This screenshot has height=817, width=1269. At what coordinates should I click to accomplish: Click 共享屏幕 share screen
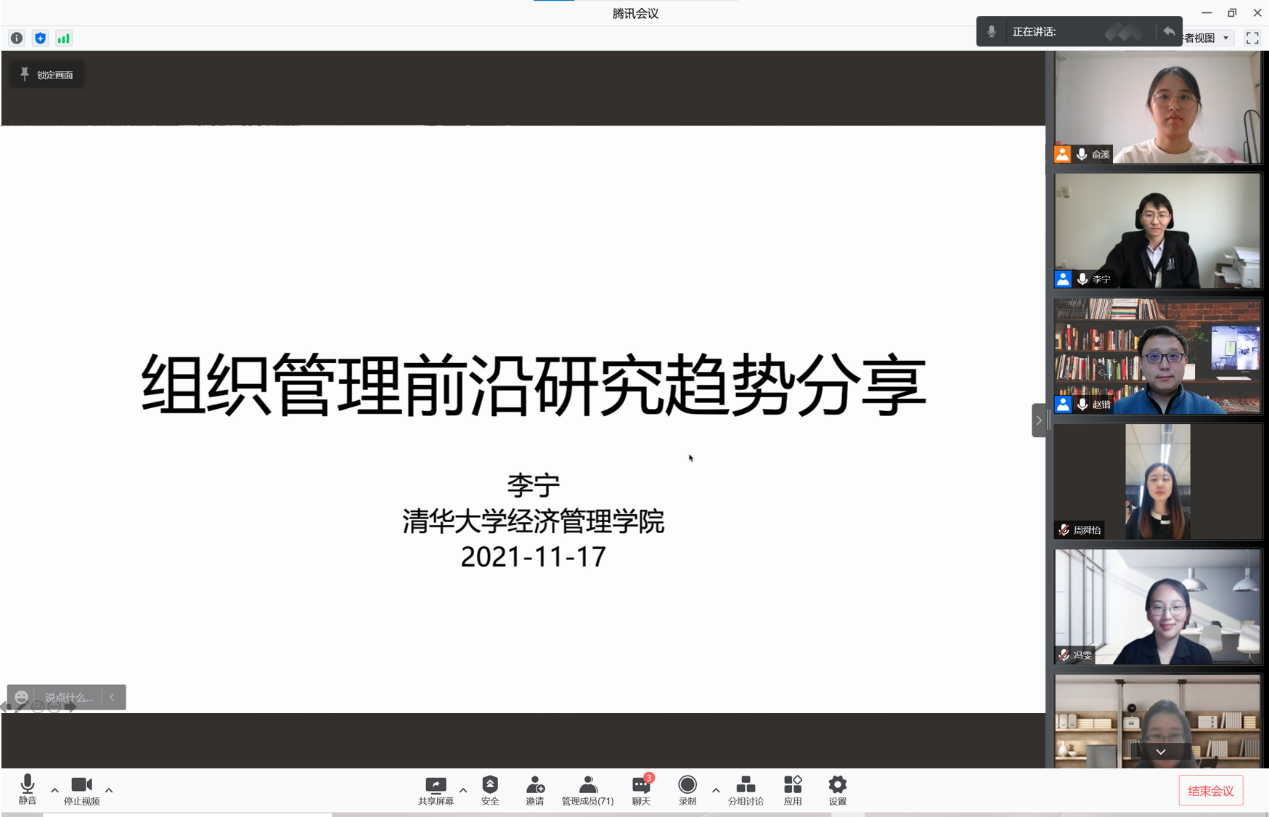[435, 790]
